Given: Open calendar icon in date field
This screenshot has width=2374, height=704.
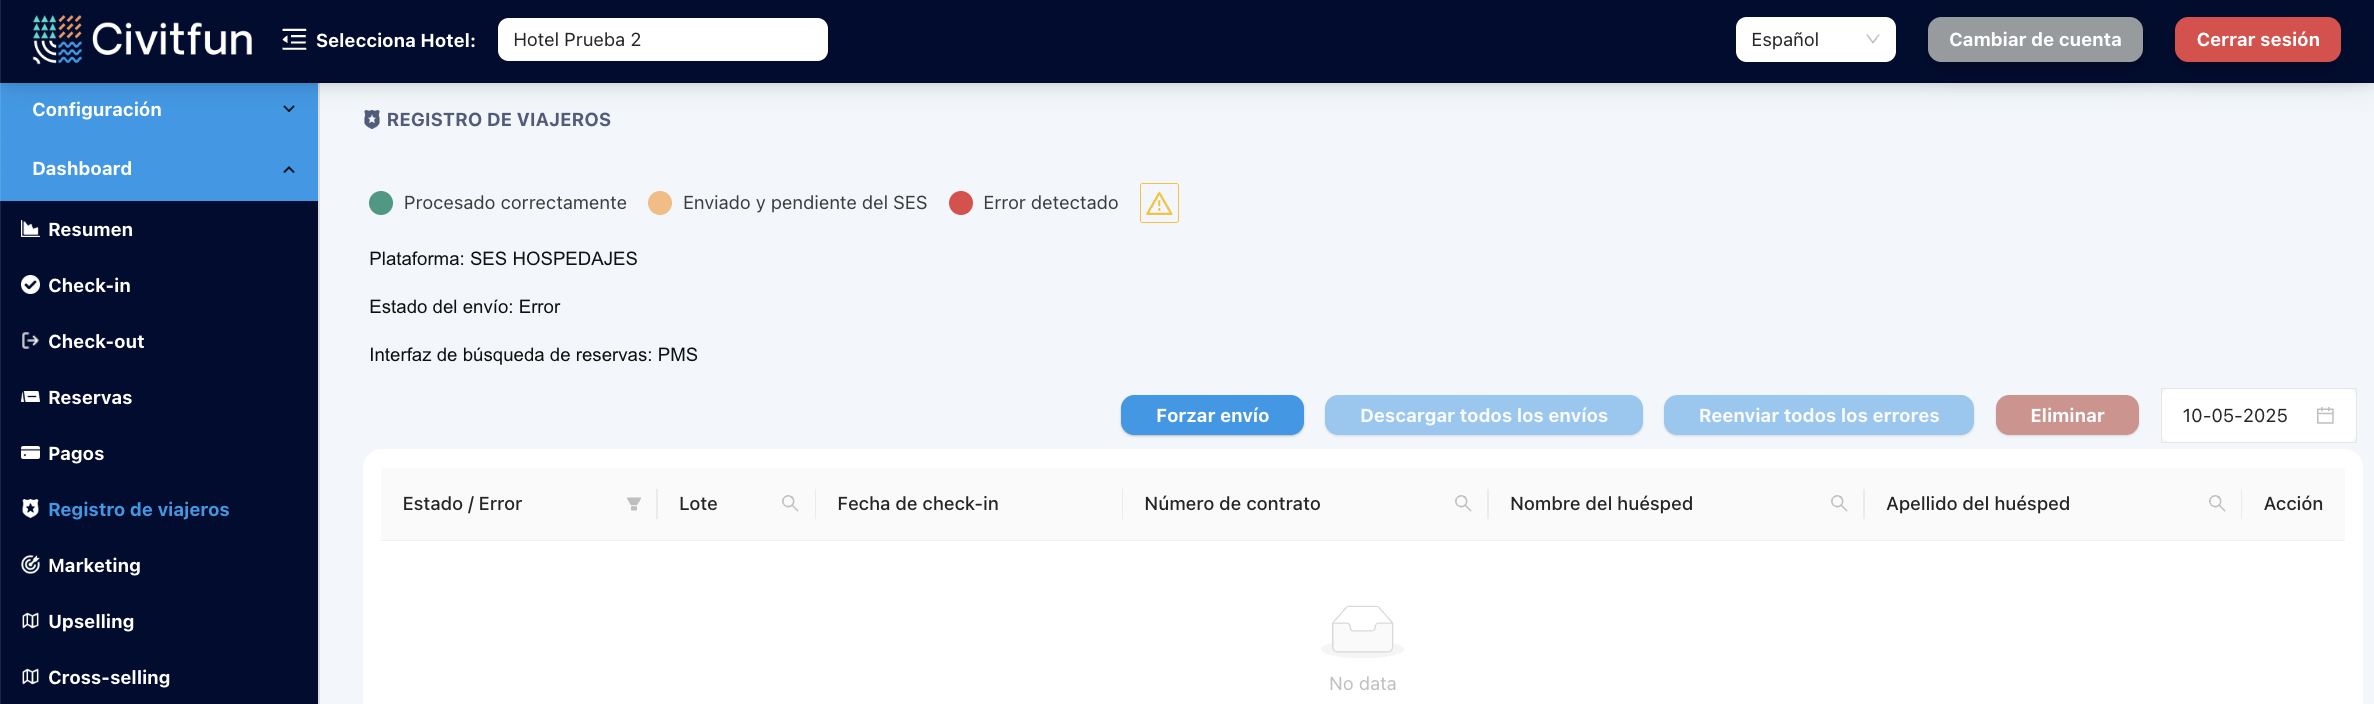Looking at the screenshot, I should coord(2326,415).
